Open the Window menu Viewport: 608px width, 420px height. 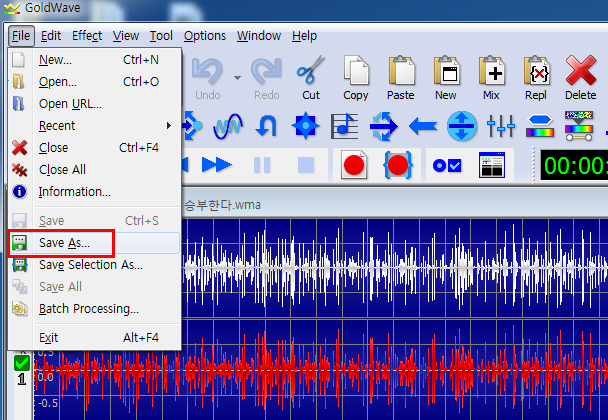(259, 36)
